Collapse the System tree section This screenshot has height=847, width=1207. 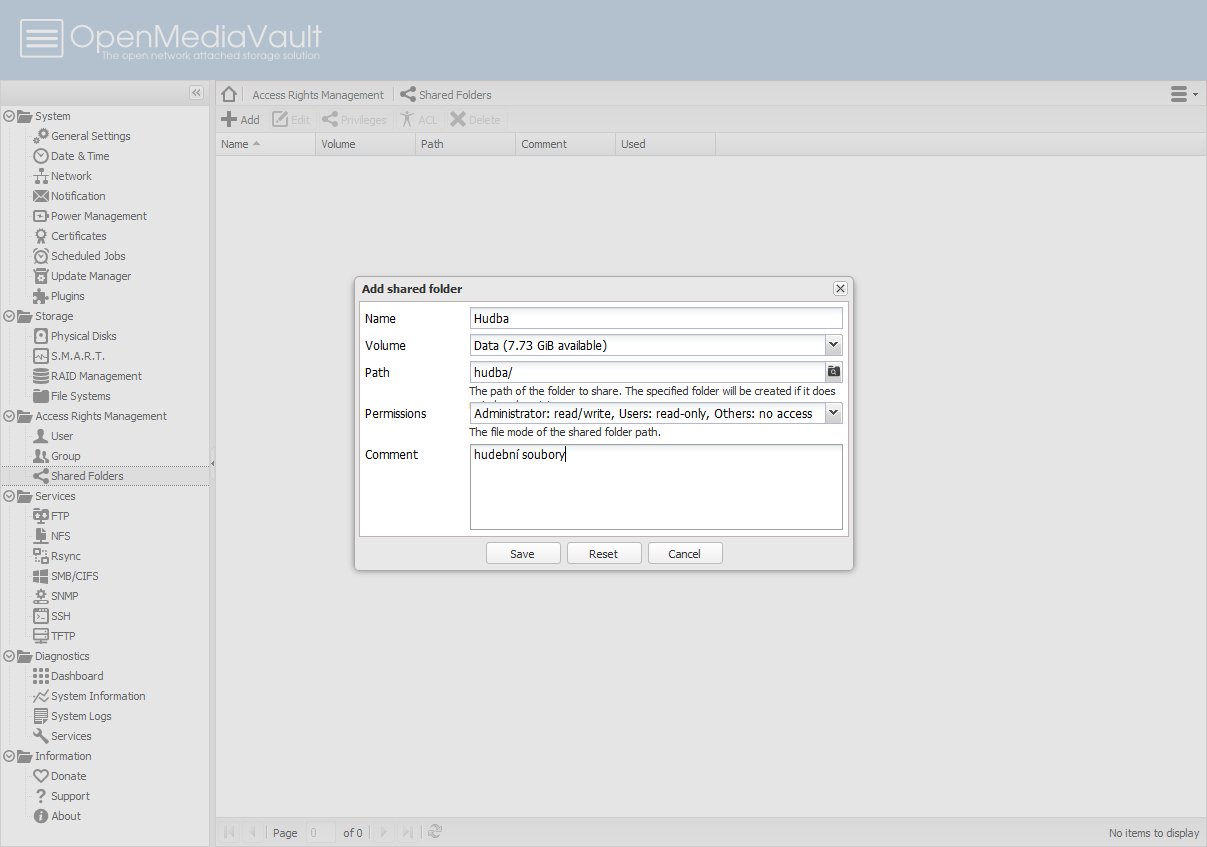click(x=9, y=116)
